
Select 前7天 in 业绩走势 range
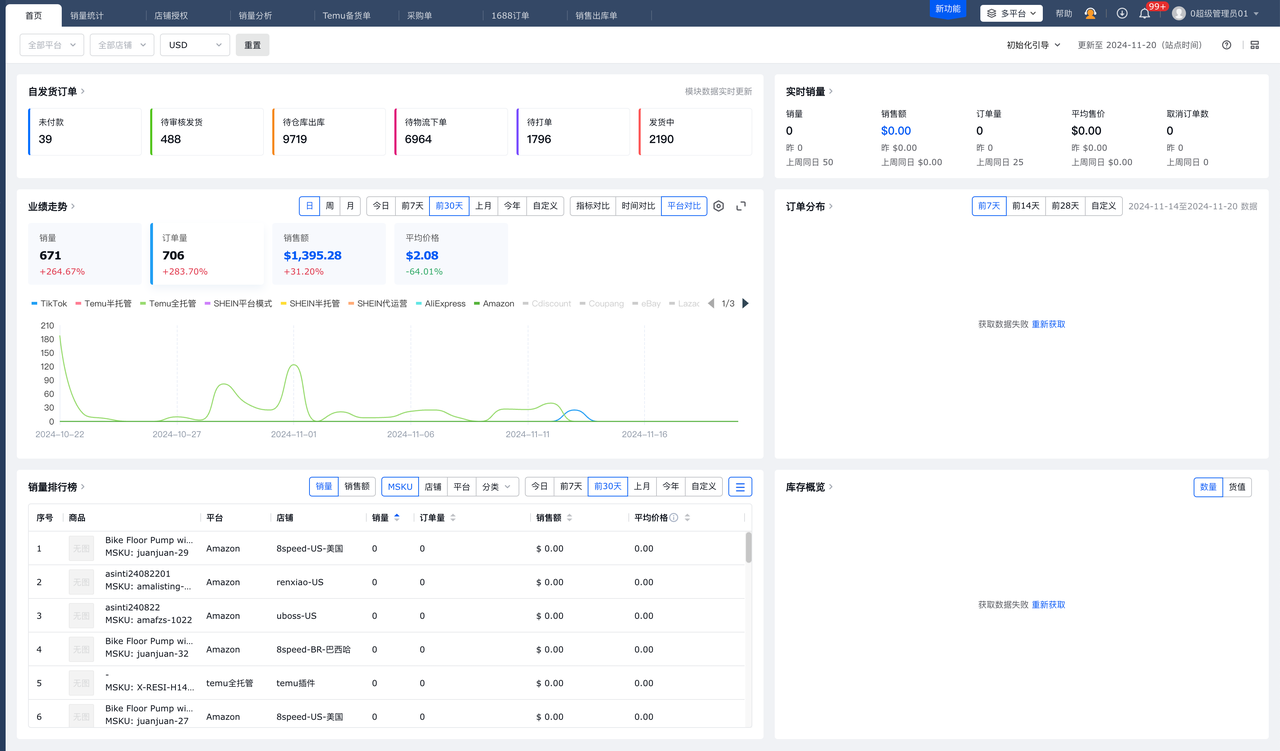point(412,206)
